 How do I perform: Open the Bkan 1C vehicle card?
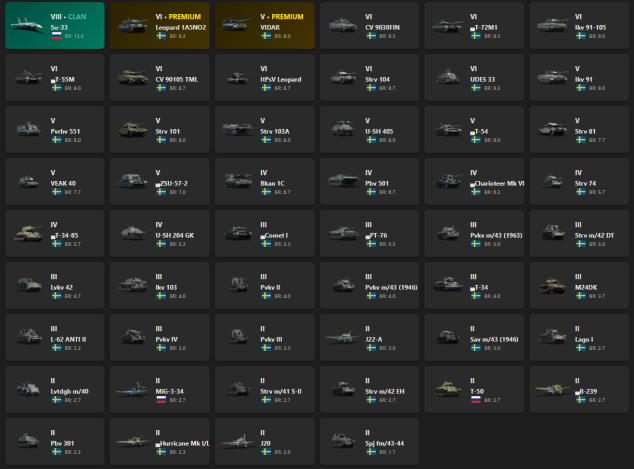point(265,181)
